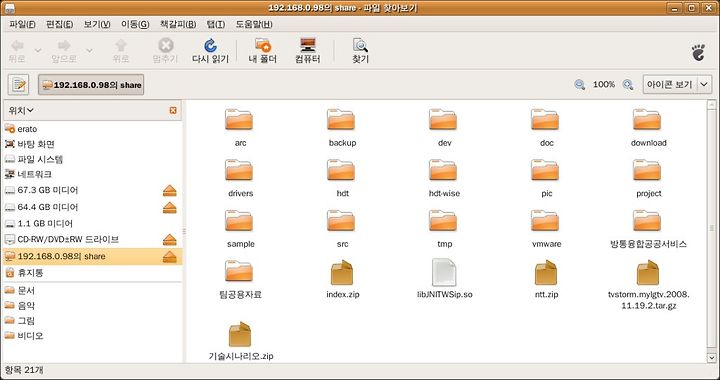Select the sample folder icon
Viewport: 720px width, 380px height.
coord(239,221)
